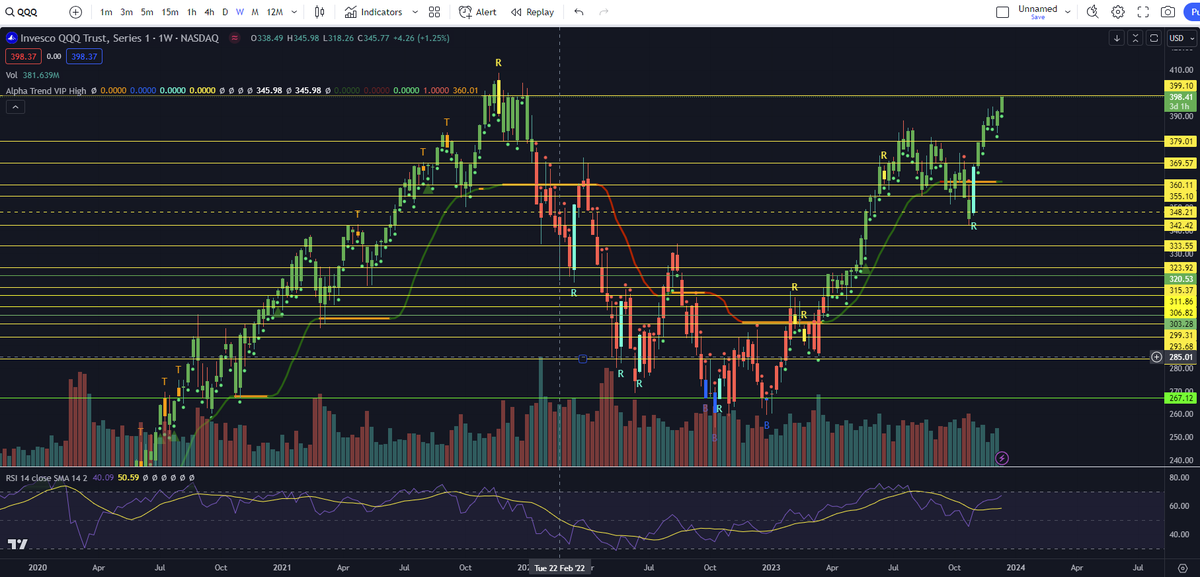Viewport: 1200px width, 577px height.
Task: Click the green 303.28 price label
Action: click(1181, 324)
